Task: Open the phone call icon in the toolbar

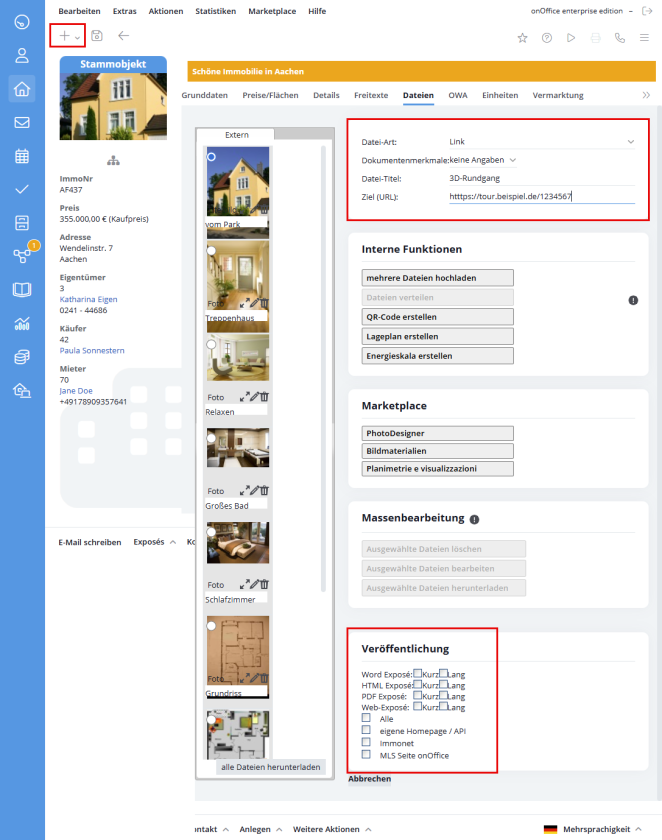Action: [x=620, y=37]
